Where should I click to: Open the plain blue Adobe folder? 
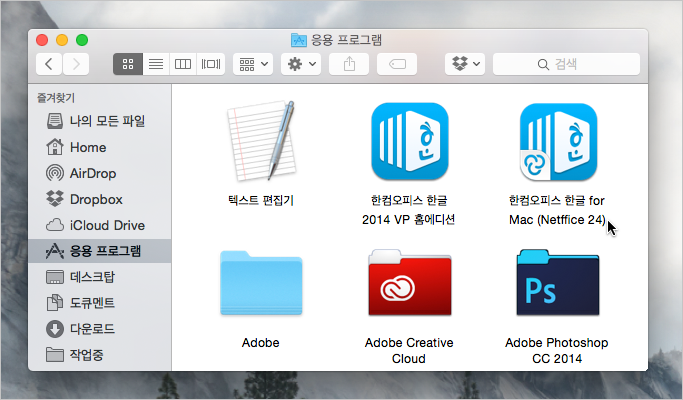coord(261,282)
